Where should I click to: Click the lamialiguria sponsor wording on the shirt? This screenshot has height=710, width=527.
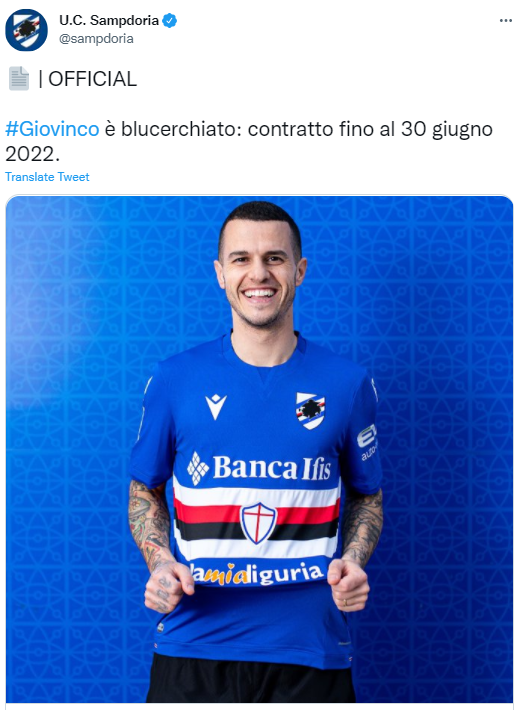(259, 573)
